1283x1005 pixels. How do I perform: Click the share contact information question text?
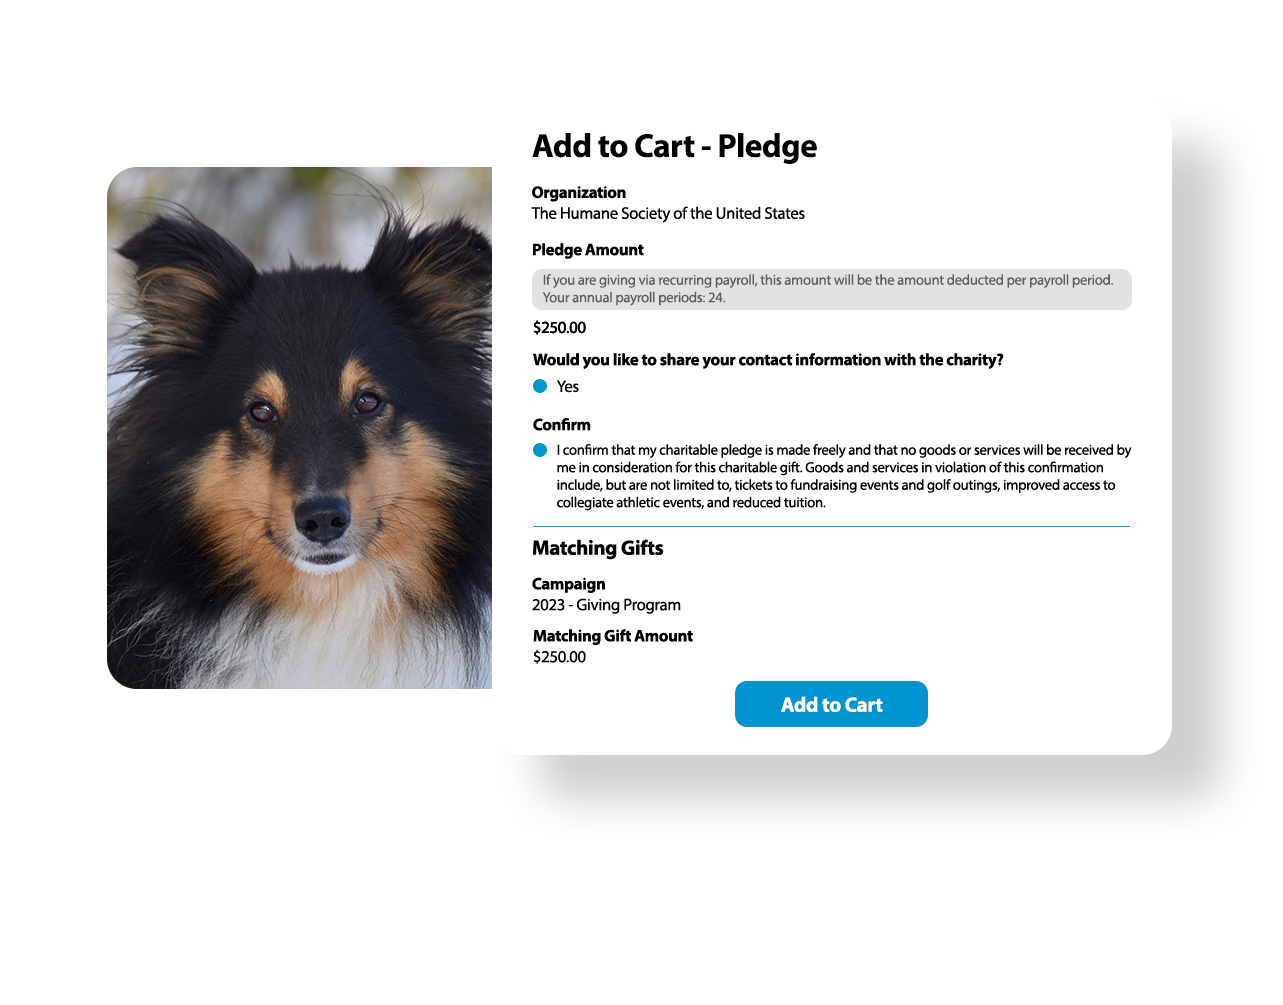coord(767,360)
